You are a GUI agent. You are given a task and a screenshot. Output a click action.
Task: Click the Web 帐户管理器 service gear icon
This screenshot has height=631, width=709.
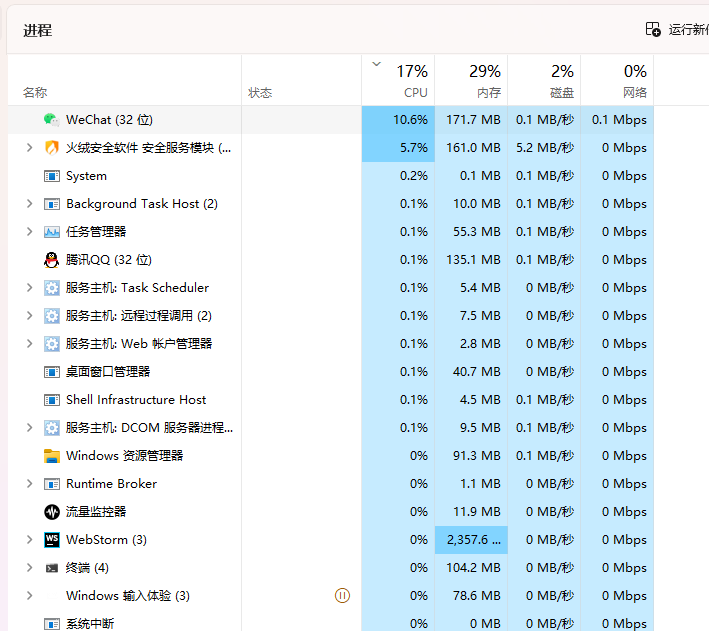click(x=52, y=344)
